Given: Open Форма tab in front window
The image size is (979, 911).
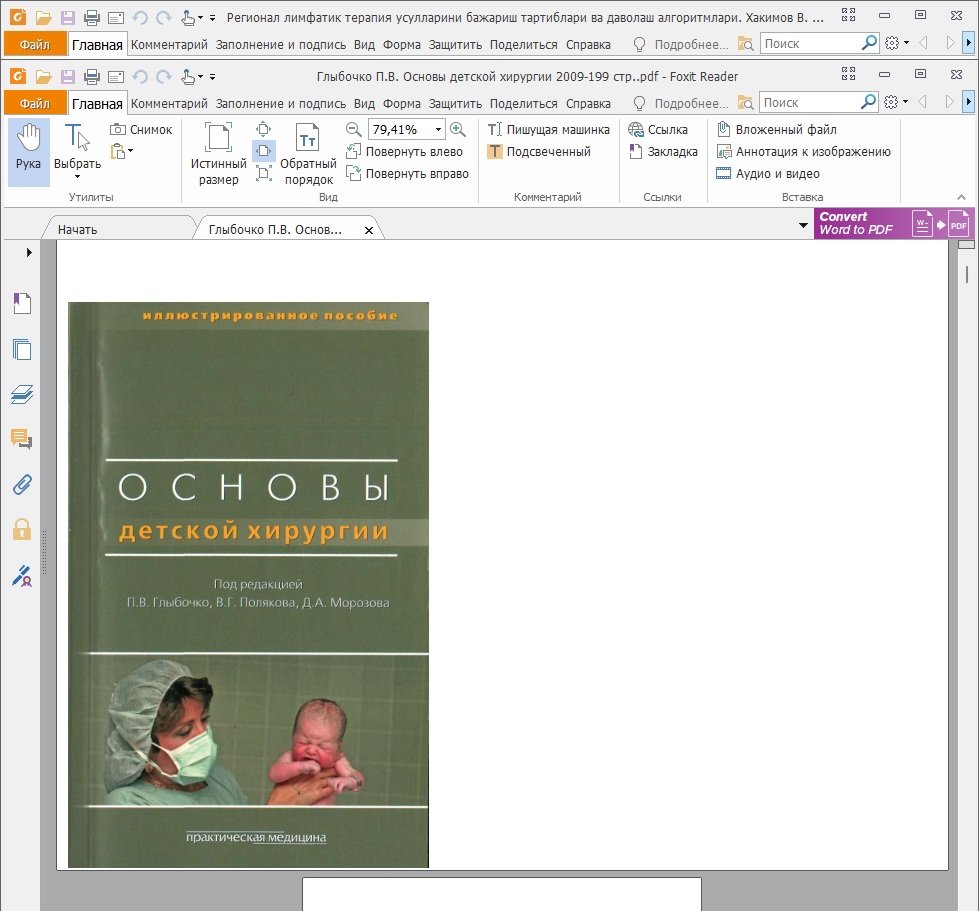Looking at the screenshot, I should coord(401,104).
